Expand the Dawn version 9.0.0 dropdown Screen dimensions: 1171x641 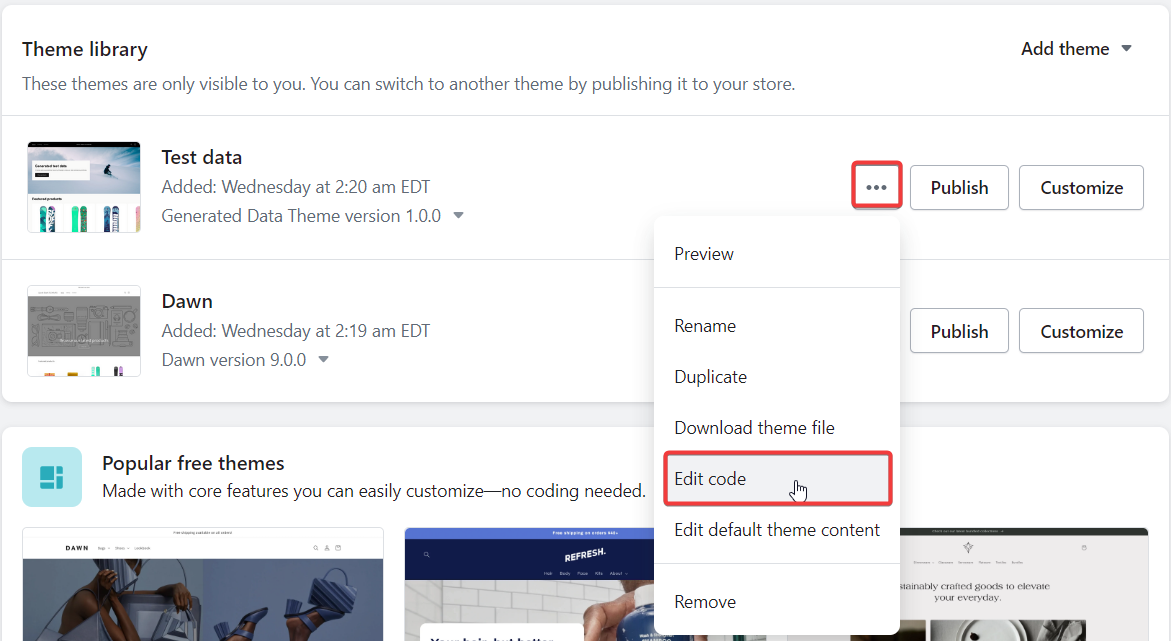tap(323, 359)
